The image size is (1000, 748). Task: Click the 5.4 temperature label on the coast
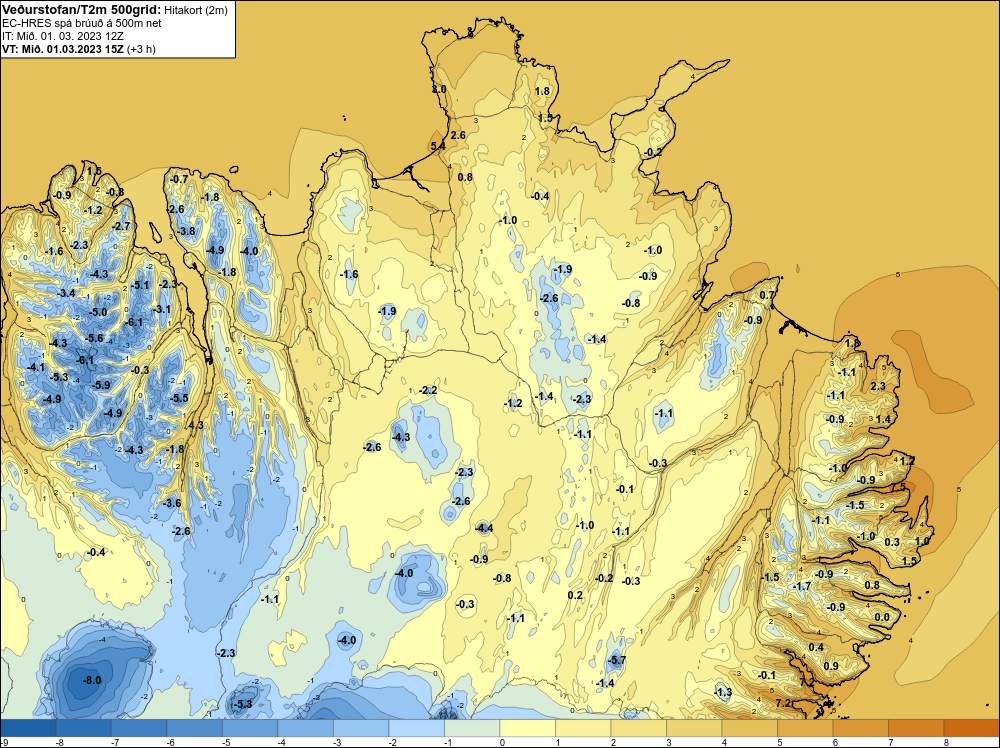(x=438, y=146)
